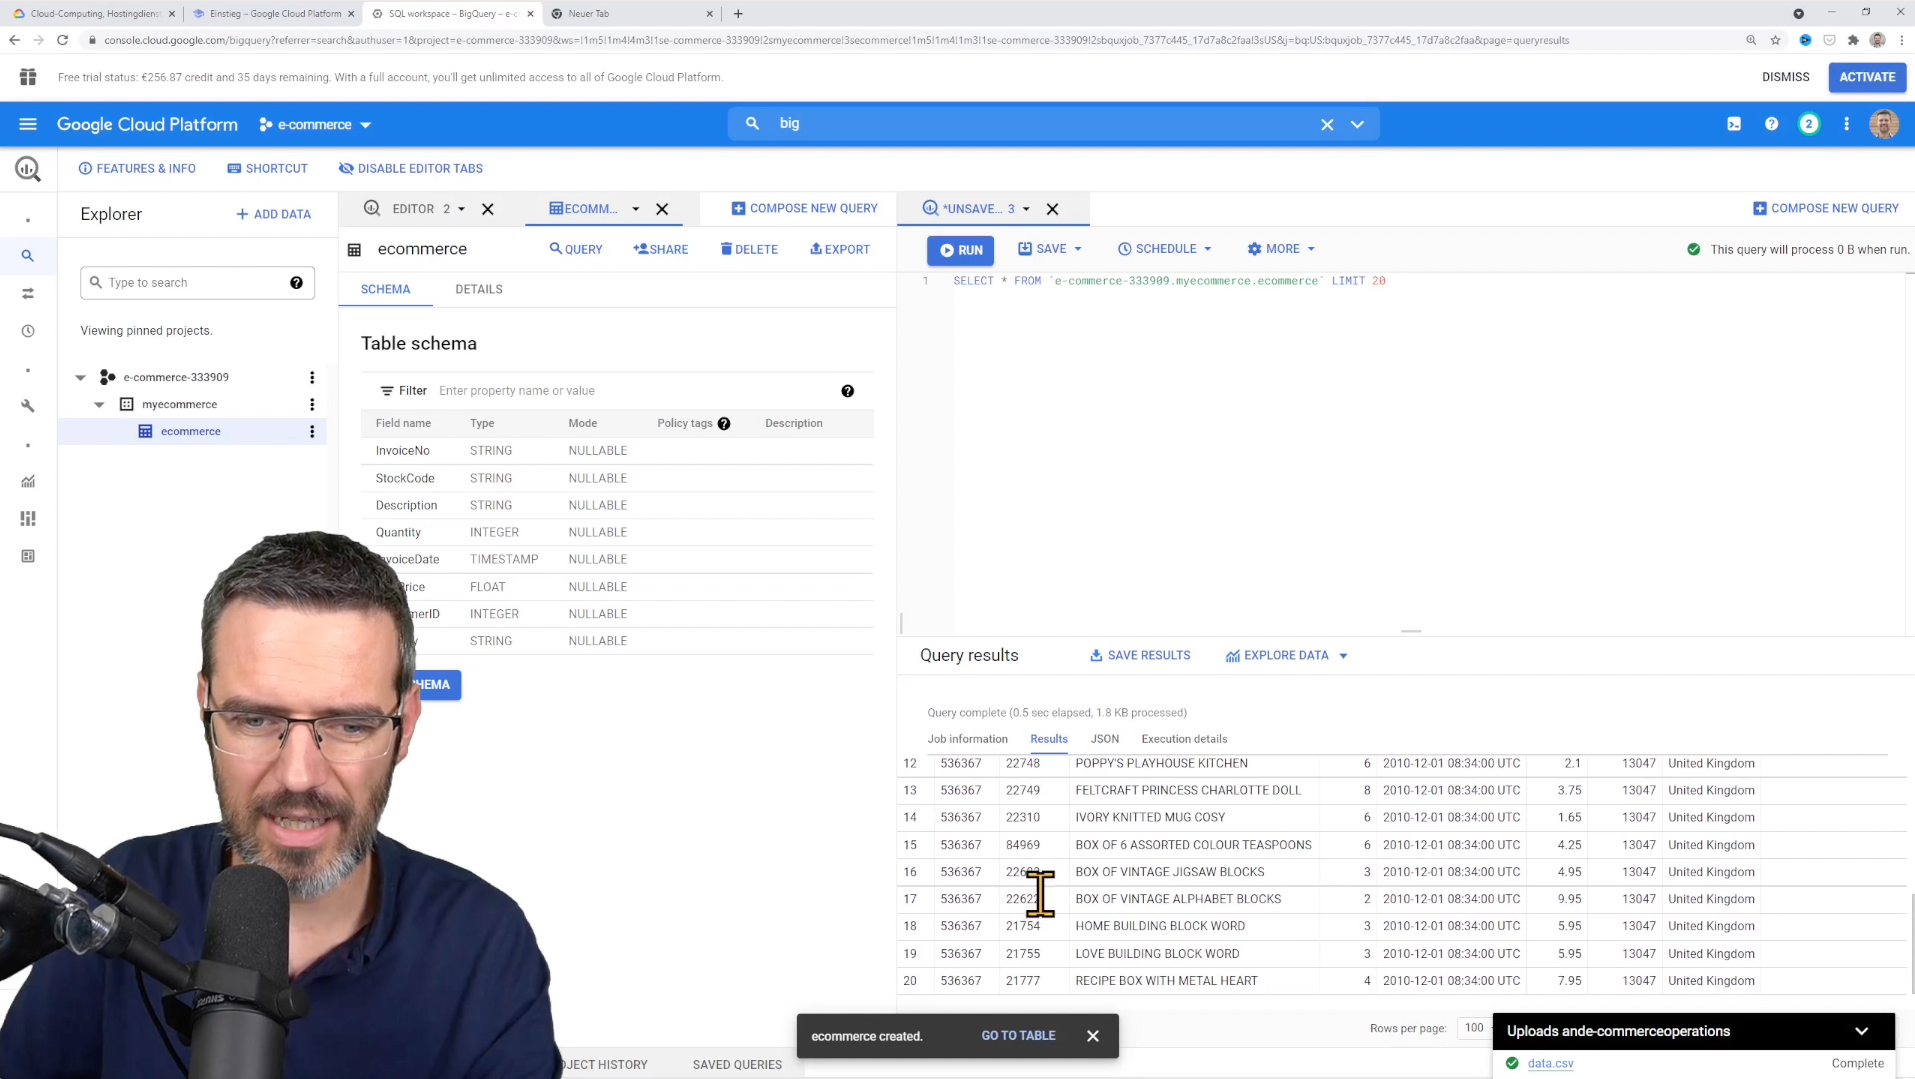Click the Gift free trial icon
Viewport: 1915px width, 1079px height.
tap(28, 77)
